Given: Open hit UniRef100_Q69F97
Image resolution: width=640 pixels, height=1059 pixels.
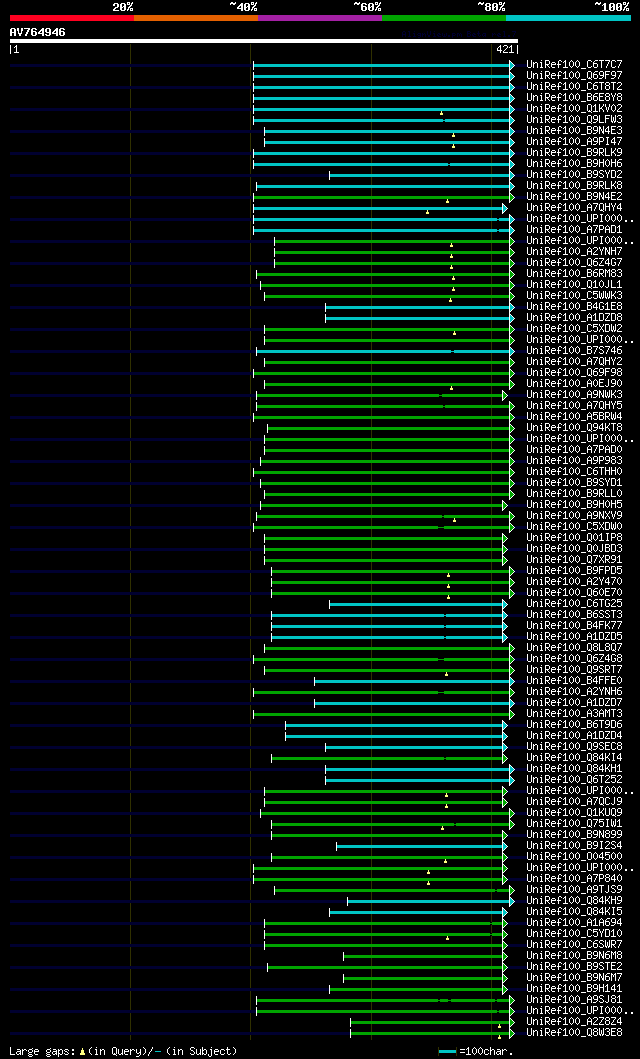Looking at the screenshot, I should pos(575,76).
